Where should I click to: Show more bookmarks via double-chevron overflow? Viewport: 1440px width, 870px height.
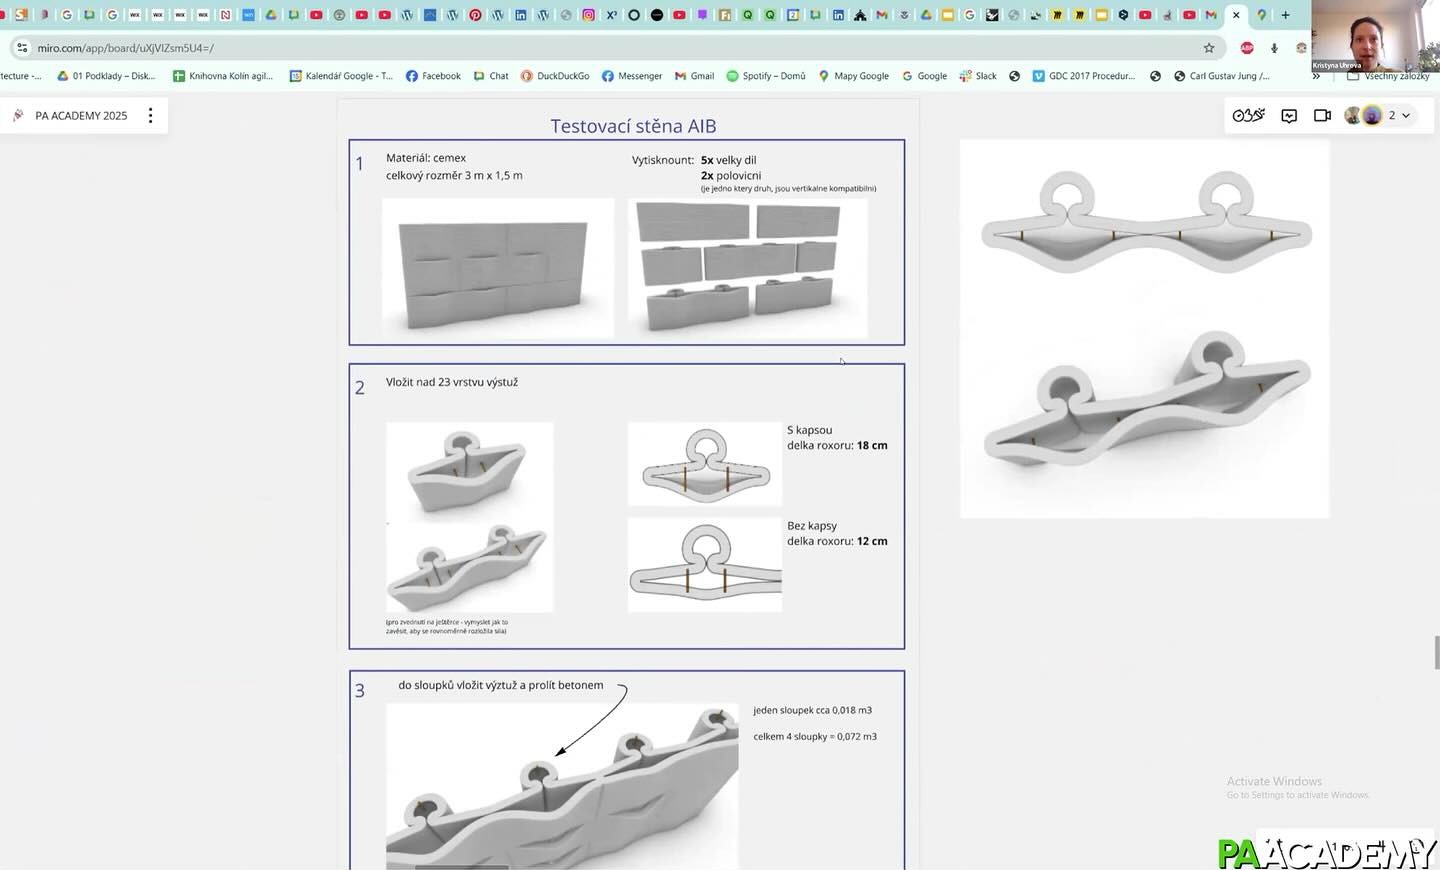coord(1316,76)
